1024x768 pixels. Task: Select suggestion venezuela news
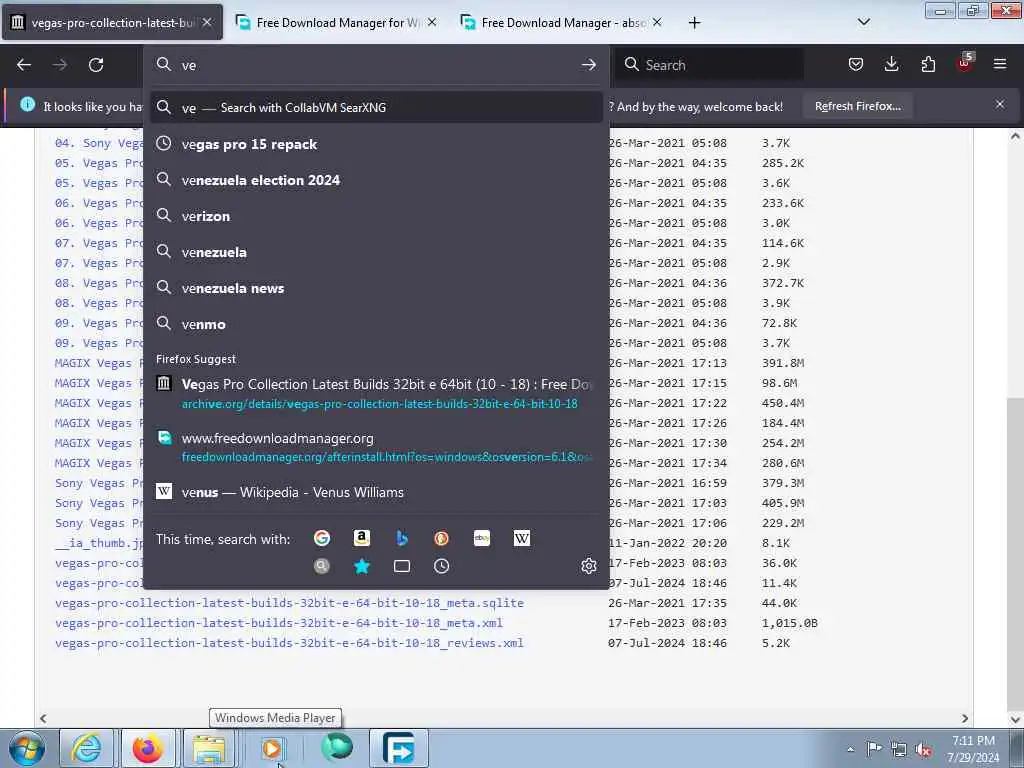(x=376, y=288)
